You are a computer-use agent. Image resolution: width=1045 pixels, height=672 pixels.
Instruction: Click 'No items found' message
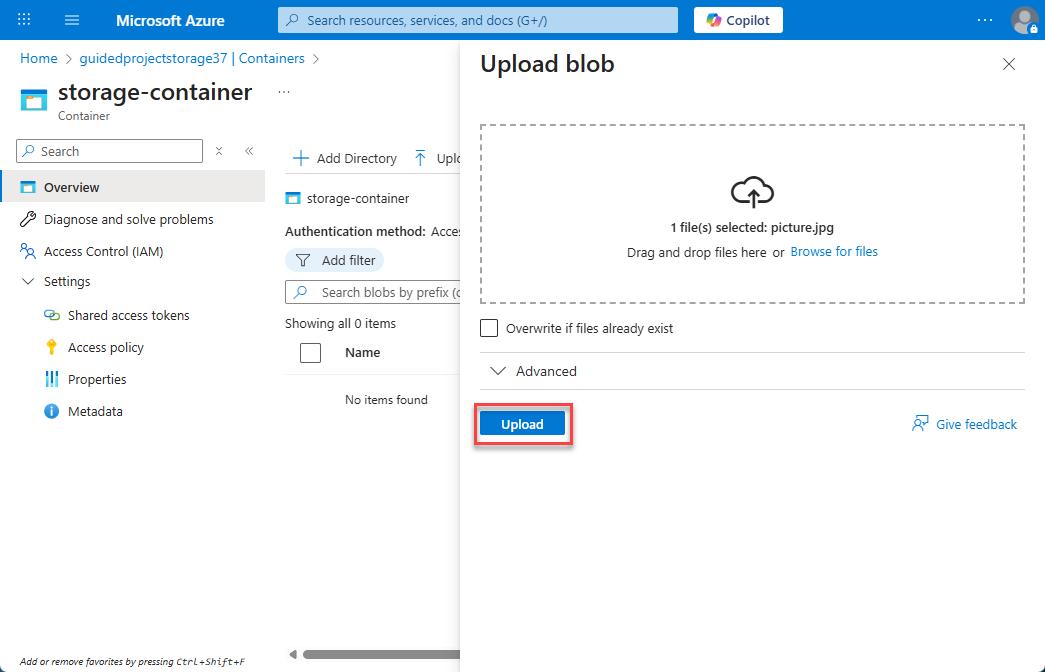click(387, 399)
